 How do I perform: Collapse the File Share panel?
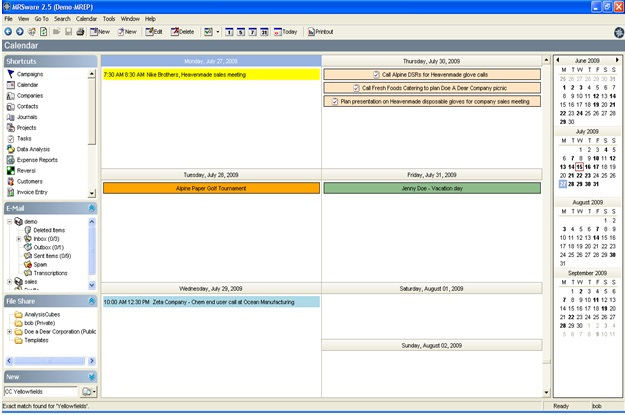(x=91, y=301)
